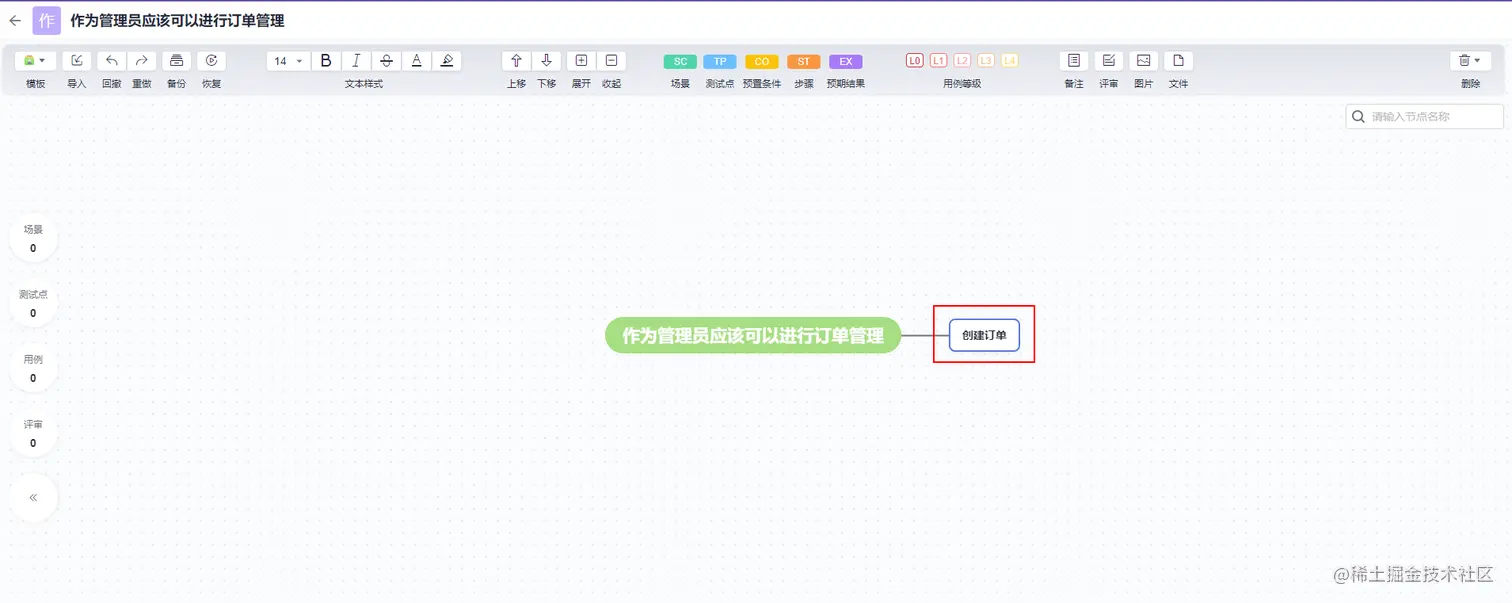Click the 图片 image icon
This screenshot has width=1512, height=603.
click(x=1144, y=61)
